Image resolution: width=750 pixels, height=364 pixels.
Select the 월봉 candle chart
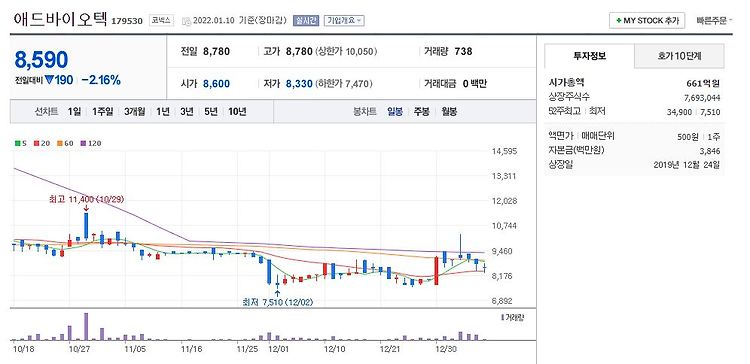(449, 112)
